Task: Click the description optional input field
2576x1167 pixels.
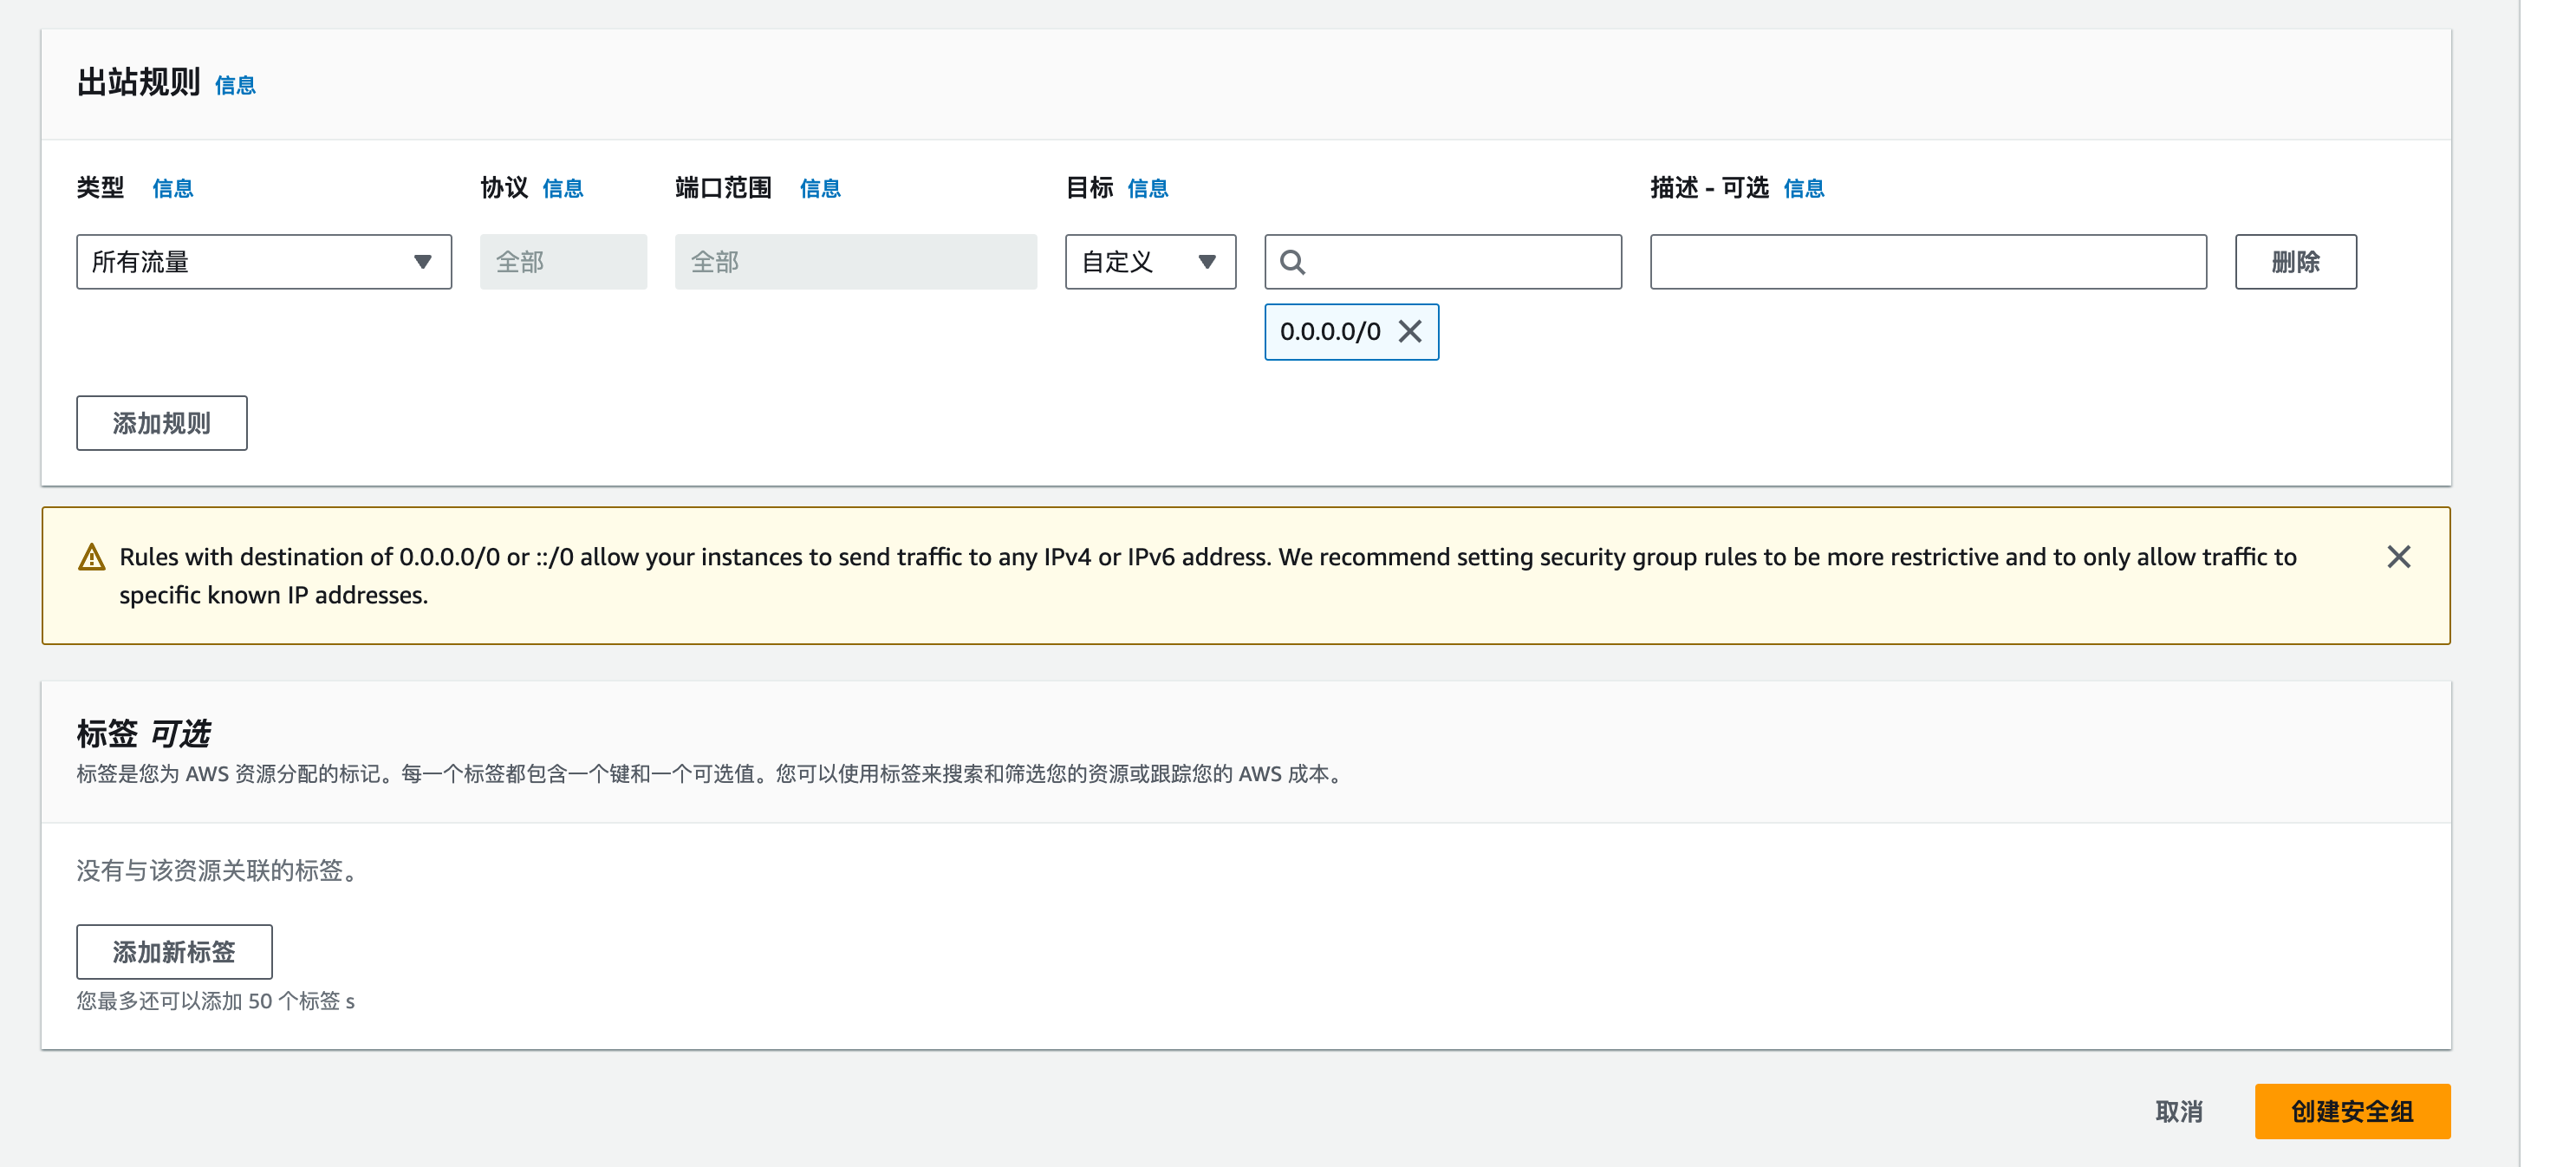Action: pos(1928,262)
